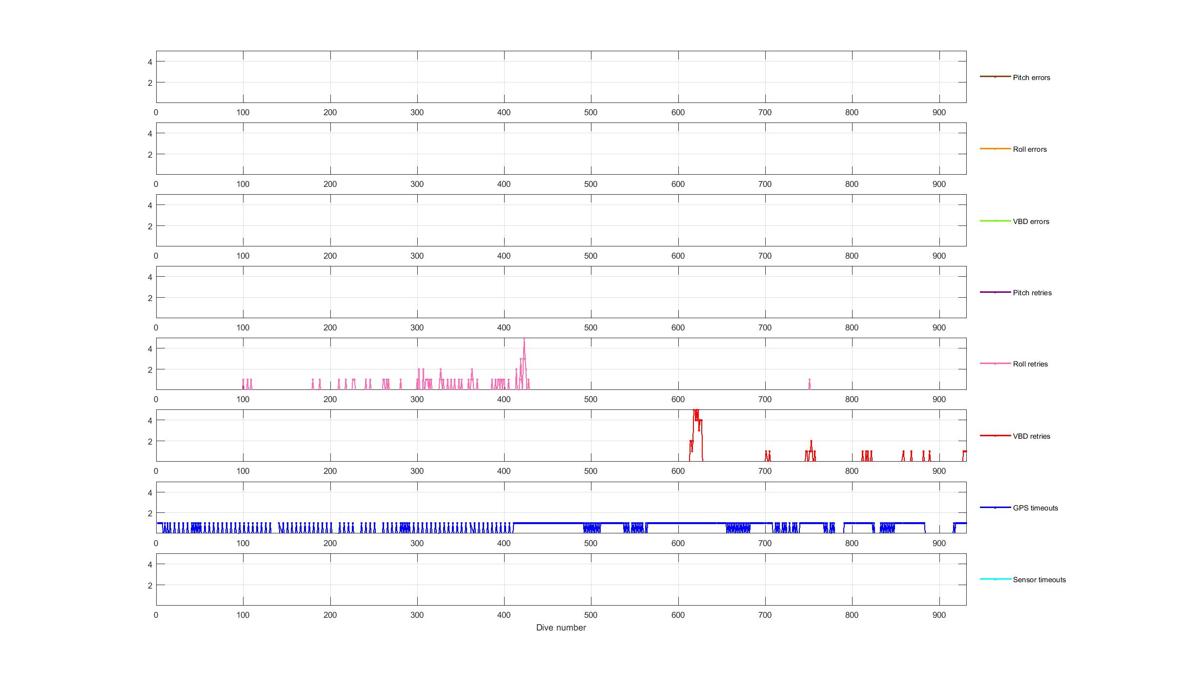
Task: Click the Sensor timeouts legend label
Action: [x=1039, y=580]
